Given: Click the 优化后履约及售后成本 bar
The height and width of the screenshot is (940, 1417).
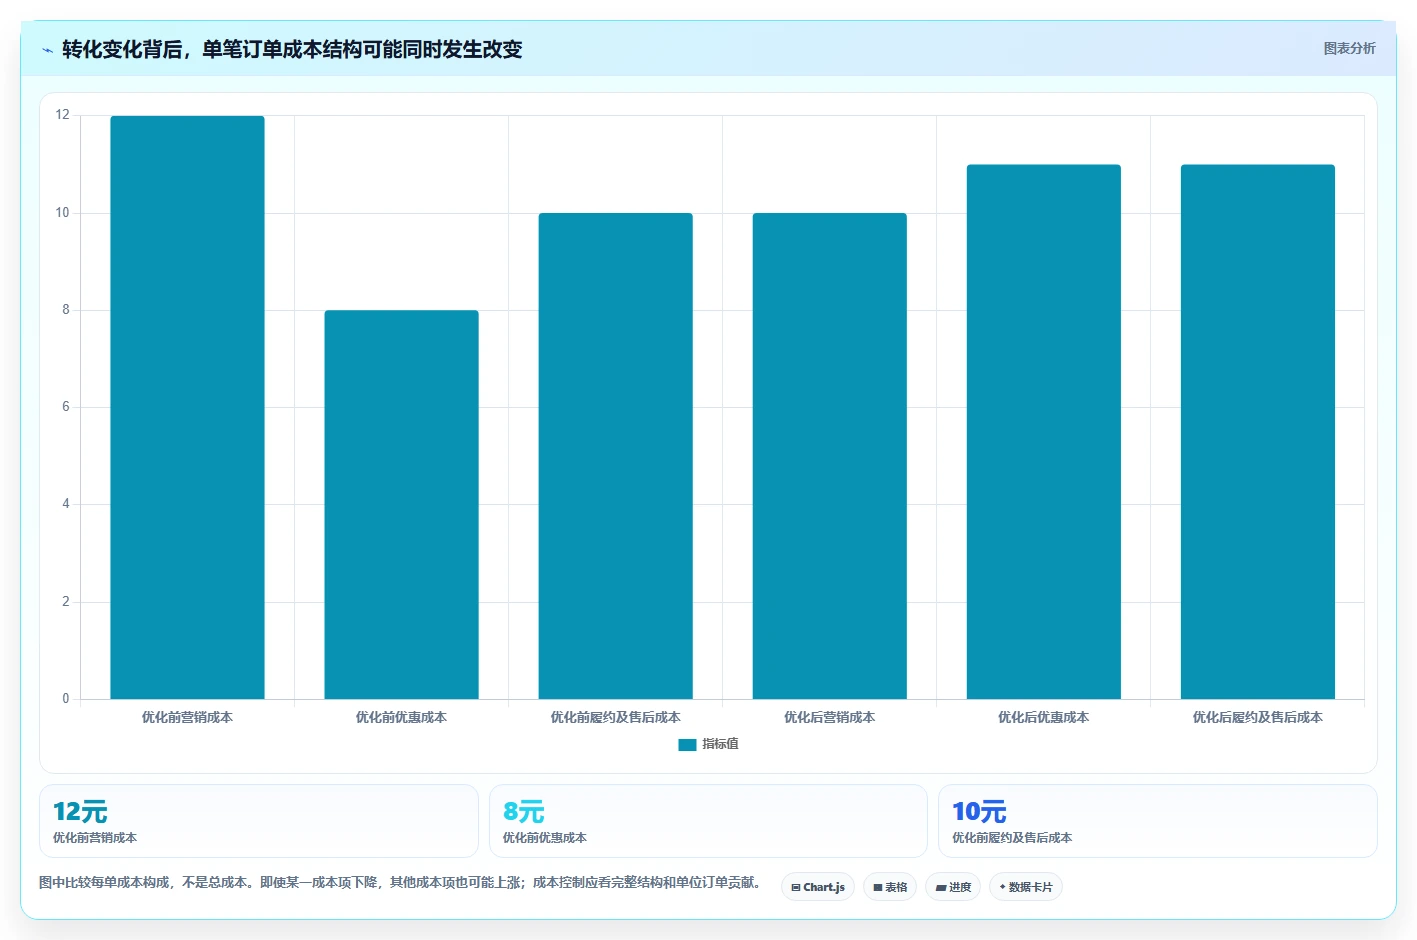Looking at the screenshot, I should pyautogui.click(x=1257, y=432).
